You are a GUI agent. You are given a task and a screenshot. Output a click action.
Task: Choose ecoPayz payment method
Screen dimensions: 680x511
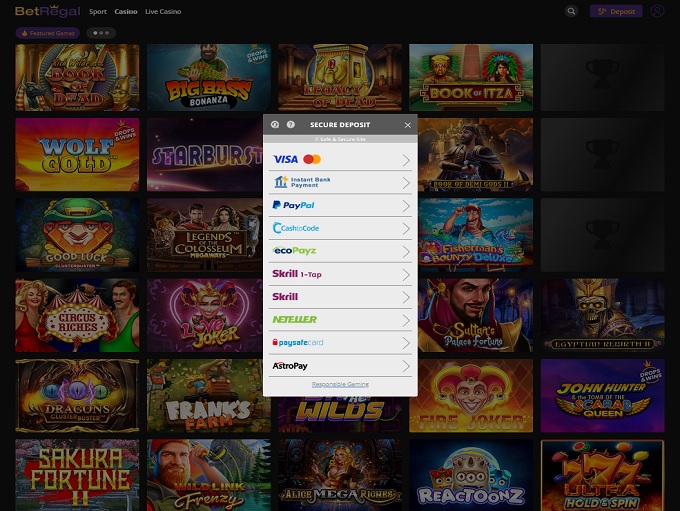click(x=340, y=251)
